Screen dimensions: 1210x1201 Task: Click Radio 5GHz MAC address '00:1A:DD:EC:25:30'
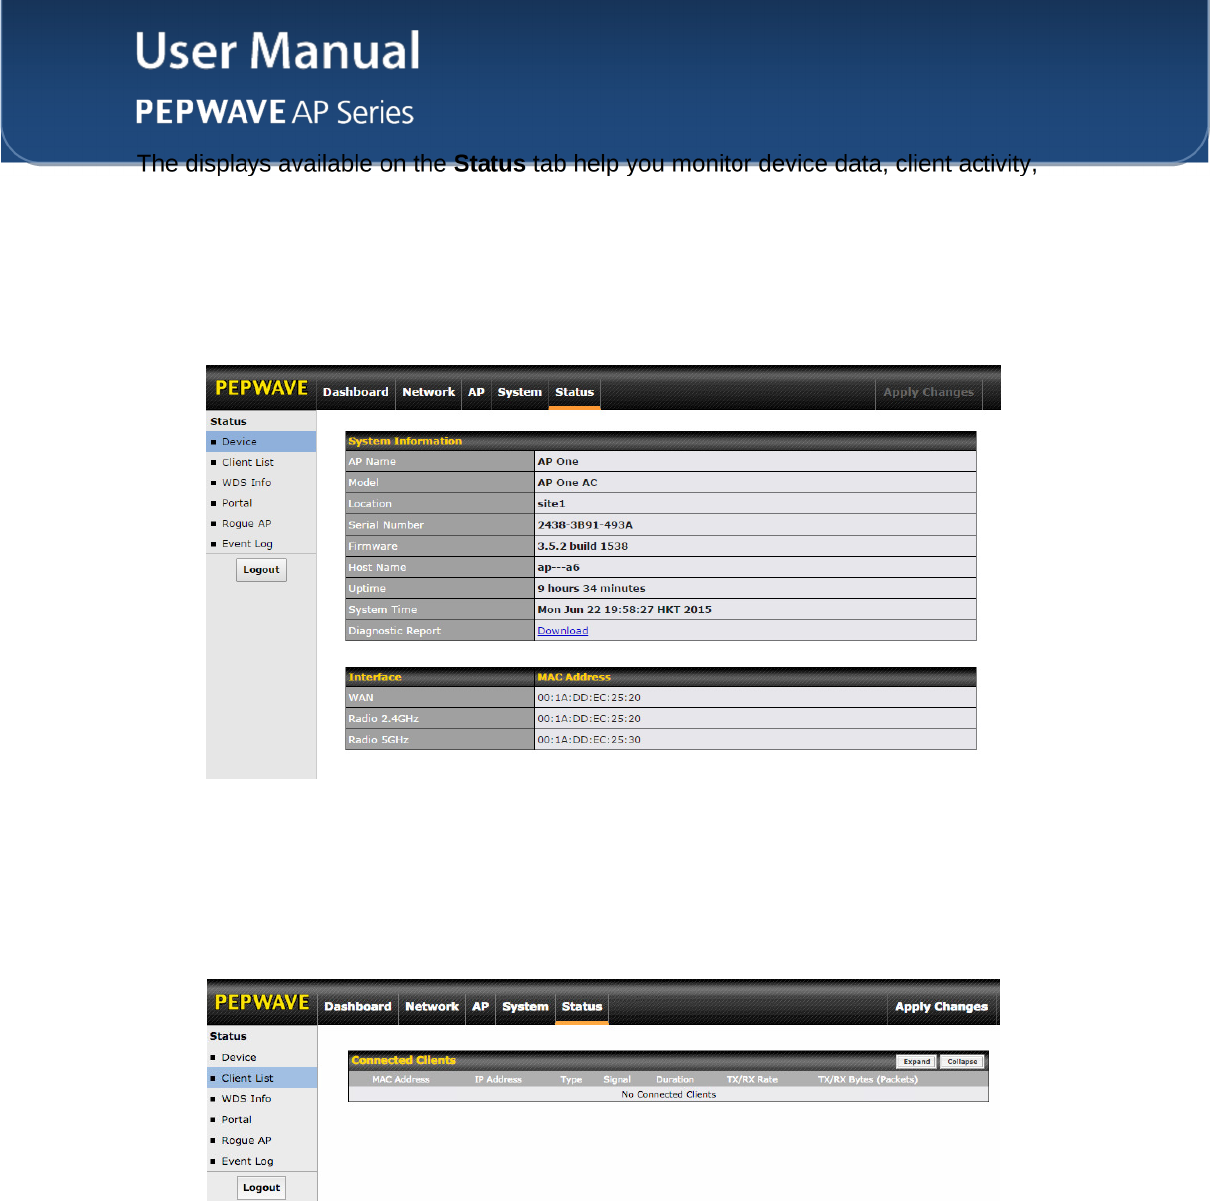[589, 740]
